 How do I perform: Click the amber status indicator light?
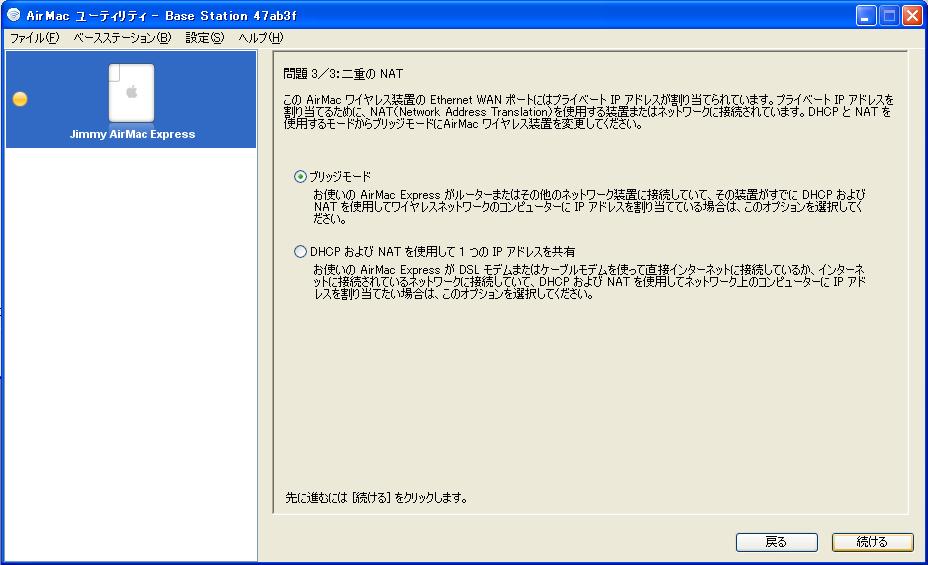pos(20,99)
